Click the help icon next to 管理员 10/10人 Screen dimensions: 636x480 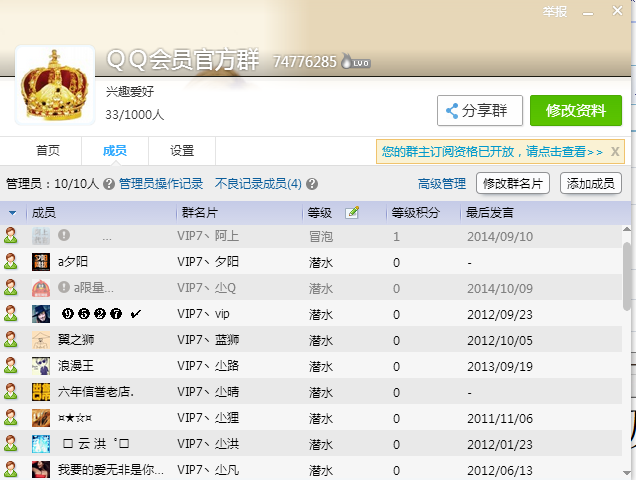109,184
